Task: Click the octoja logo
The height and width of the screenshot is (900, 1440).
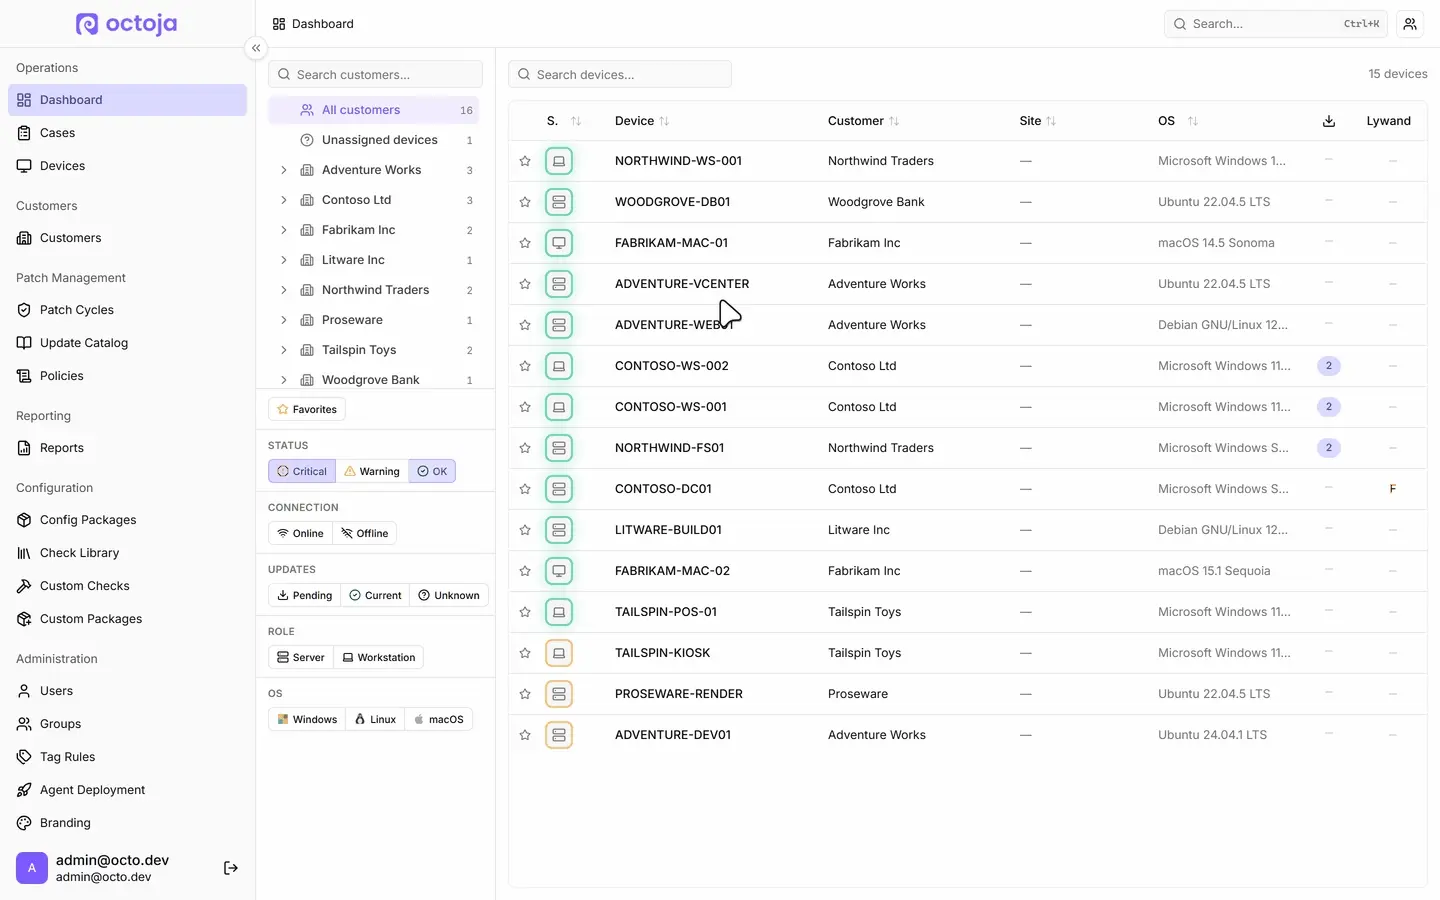Action: click(x=127, y=24)
